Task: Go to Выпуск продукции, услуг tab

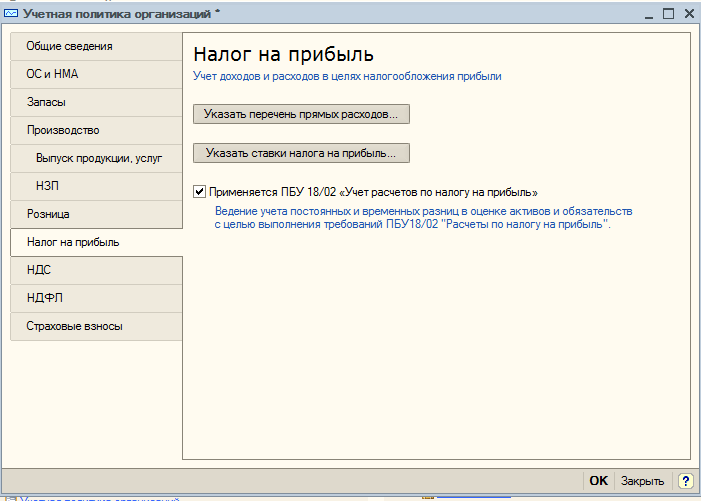Action: (96, 158)
